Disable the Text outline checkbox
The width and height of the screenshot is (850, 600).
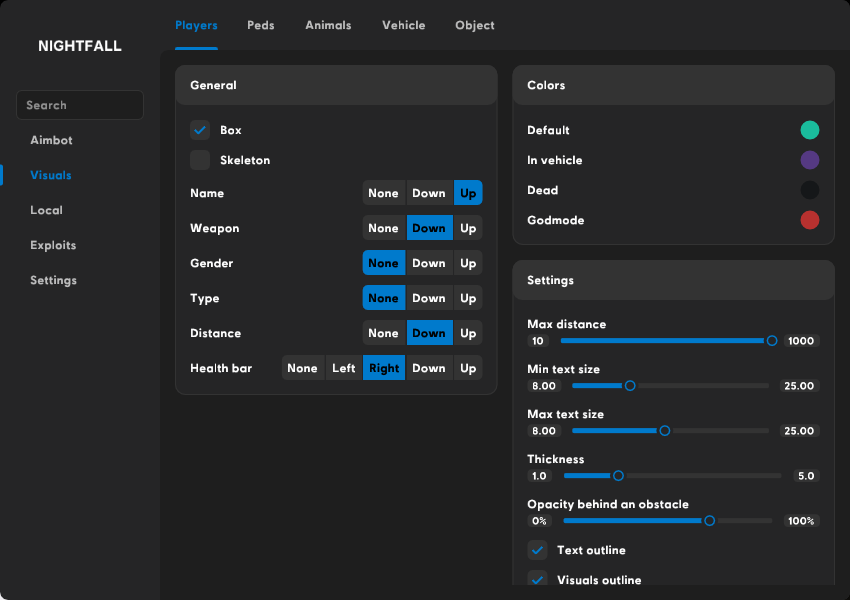pyautogui.click(x=537, y=550)
